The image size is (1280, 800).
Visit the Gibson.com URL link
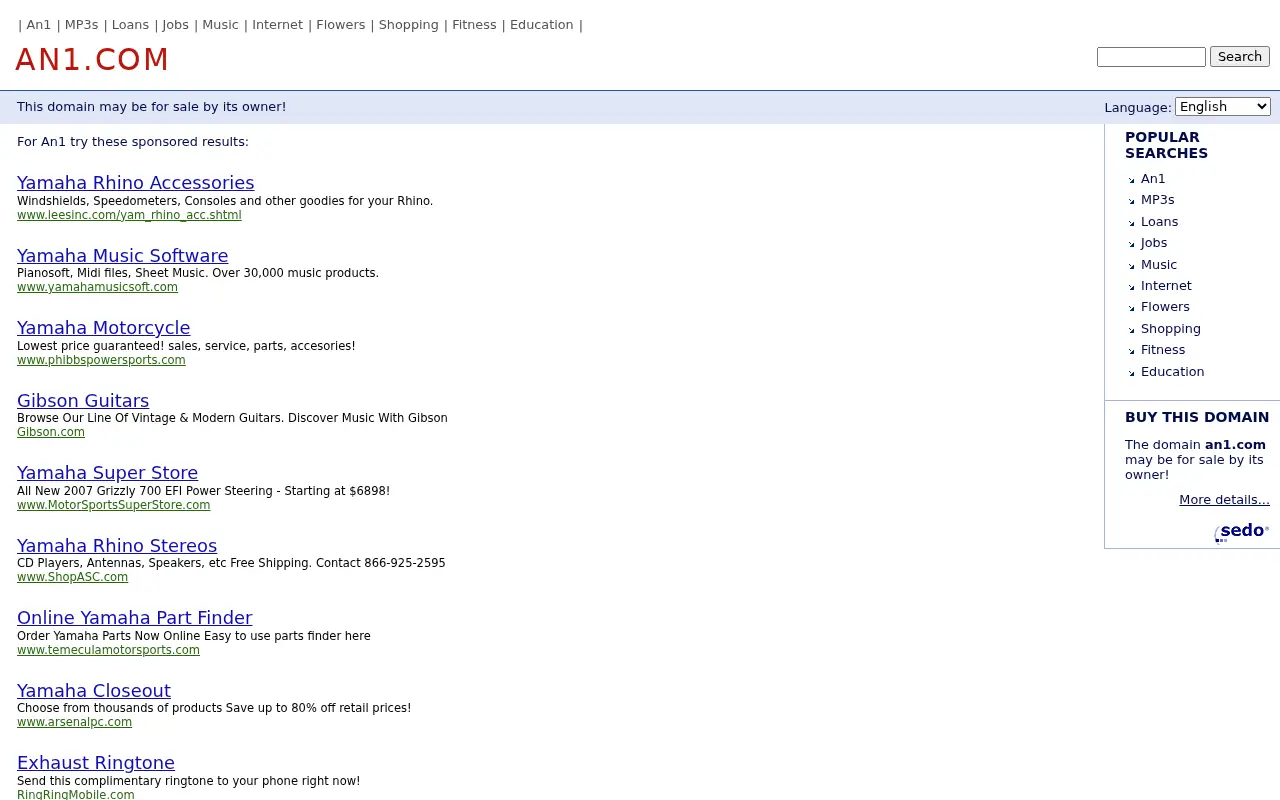click(51, 432)
